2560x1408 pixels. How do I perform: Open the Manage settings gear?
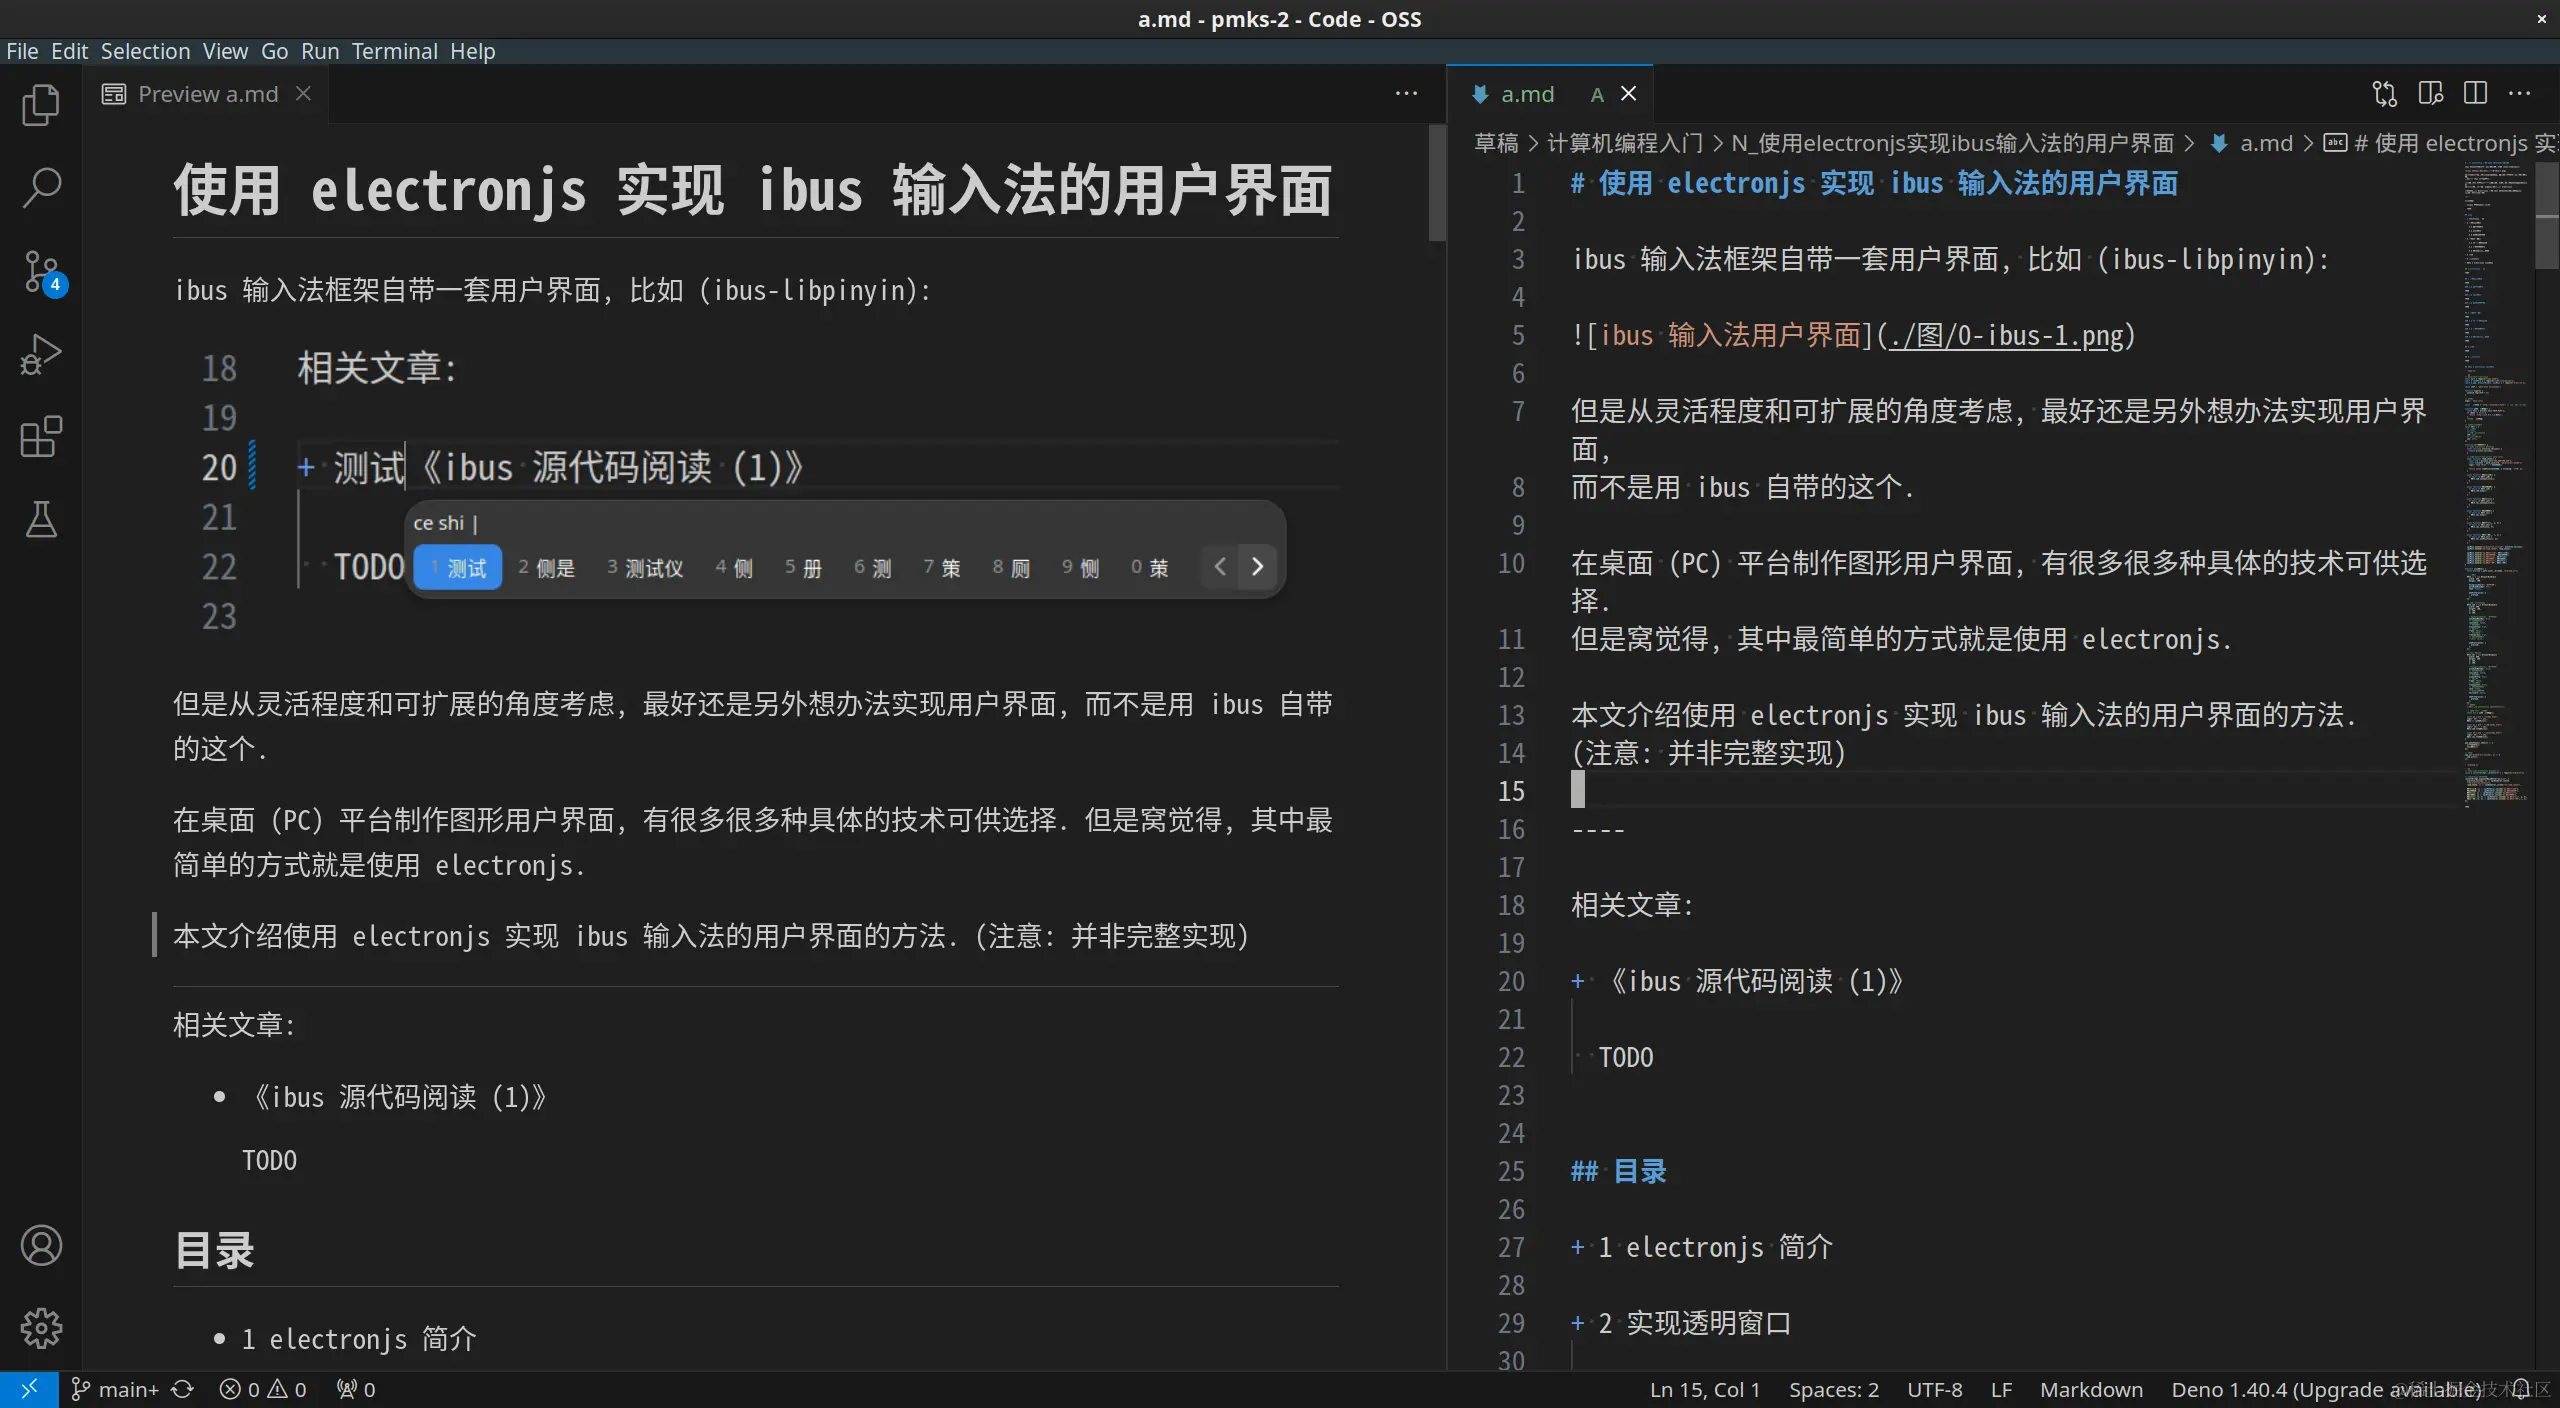(x=41, y=1328)
